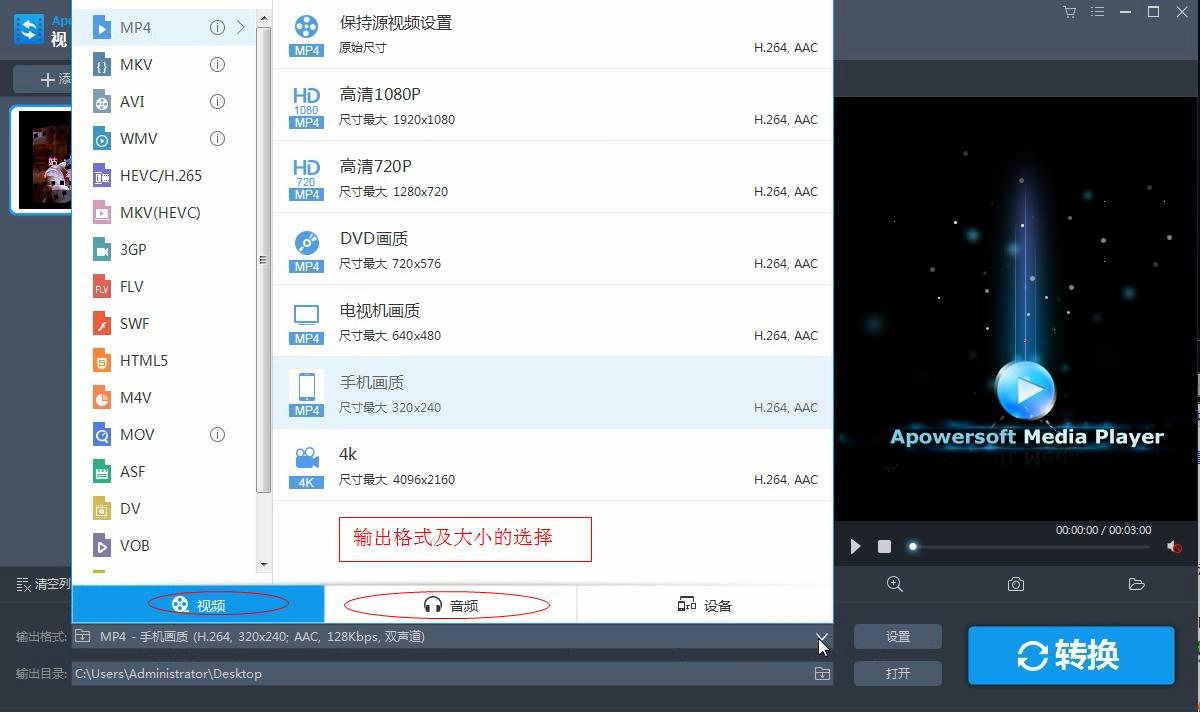
Task: Select MKV format in the list
Action: pyautogui.click(x=164, y=64)
